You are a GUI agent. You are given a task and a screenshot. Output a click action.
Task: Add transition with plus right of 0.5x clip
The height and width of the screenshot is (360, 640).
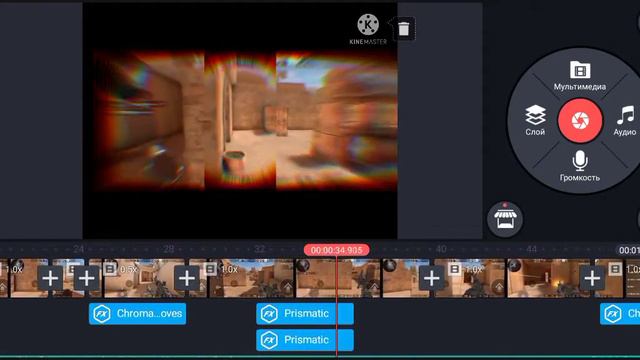187,278
